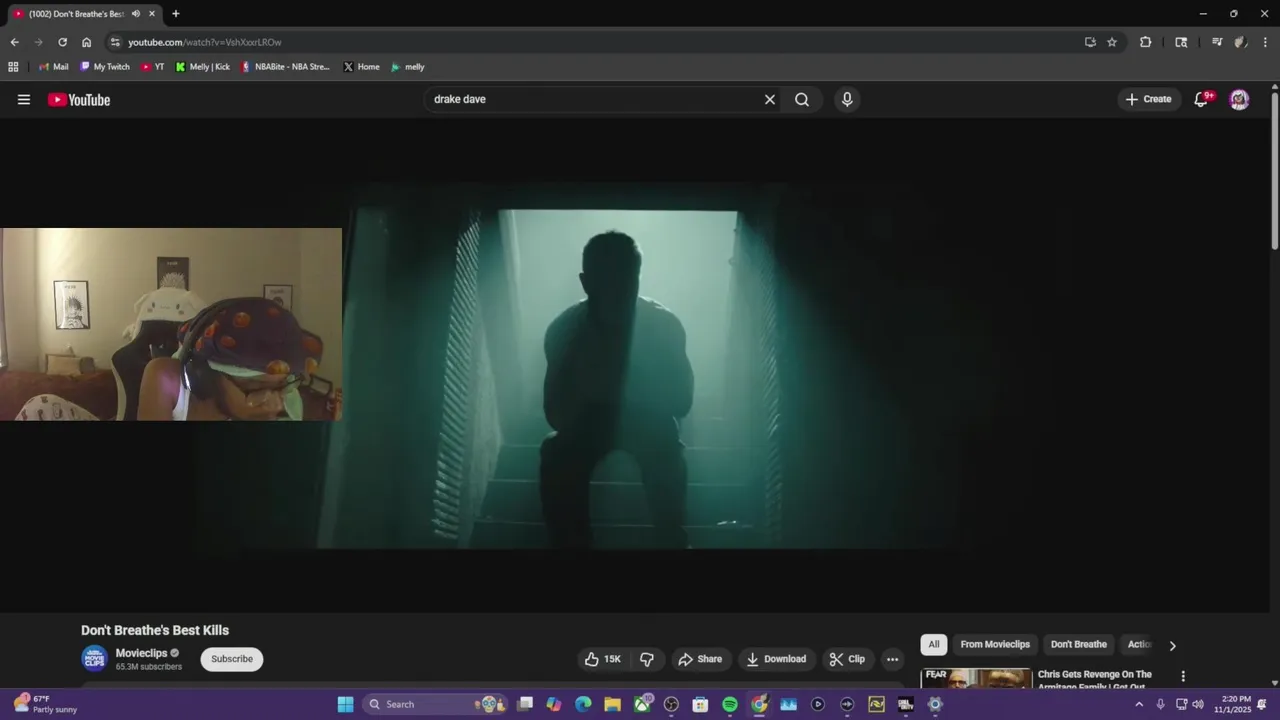Open the Chrome profile avatar

click(x=1240, y=42)
